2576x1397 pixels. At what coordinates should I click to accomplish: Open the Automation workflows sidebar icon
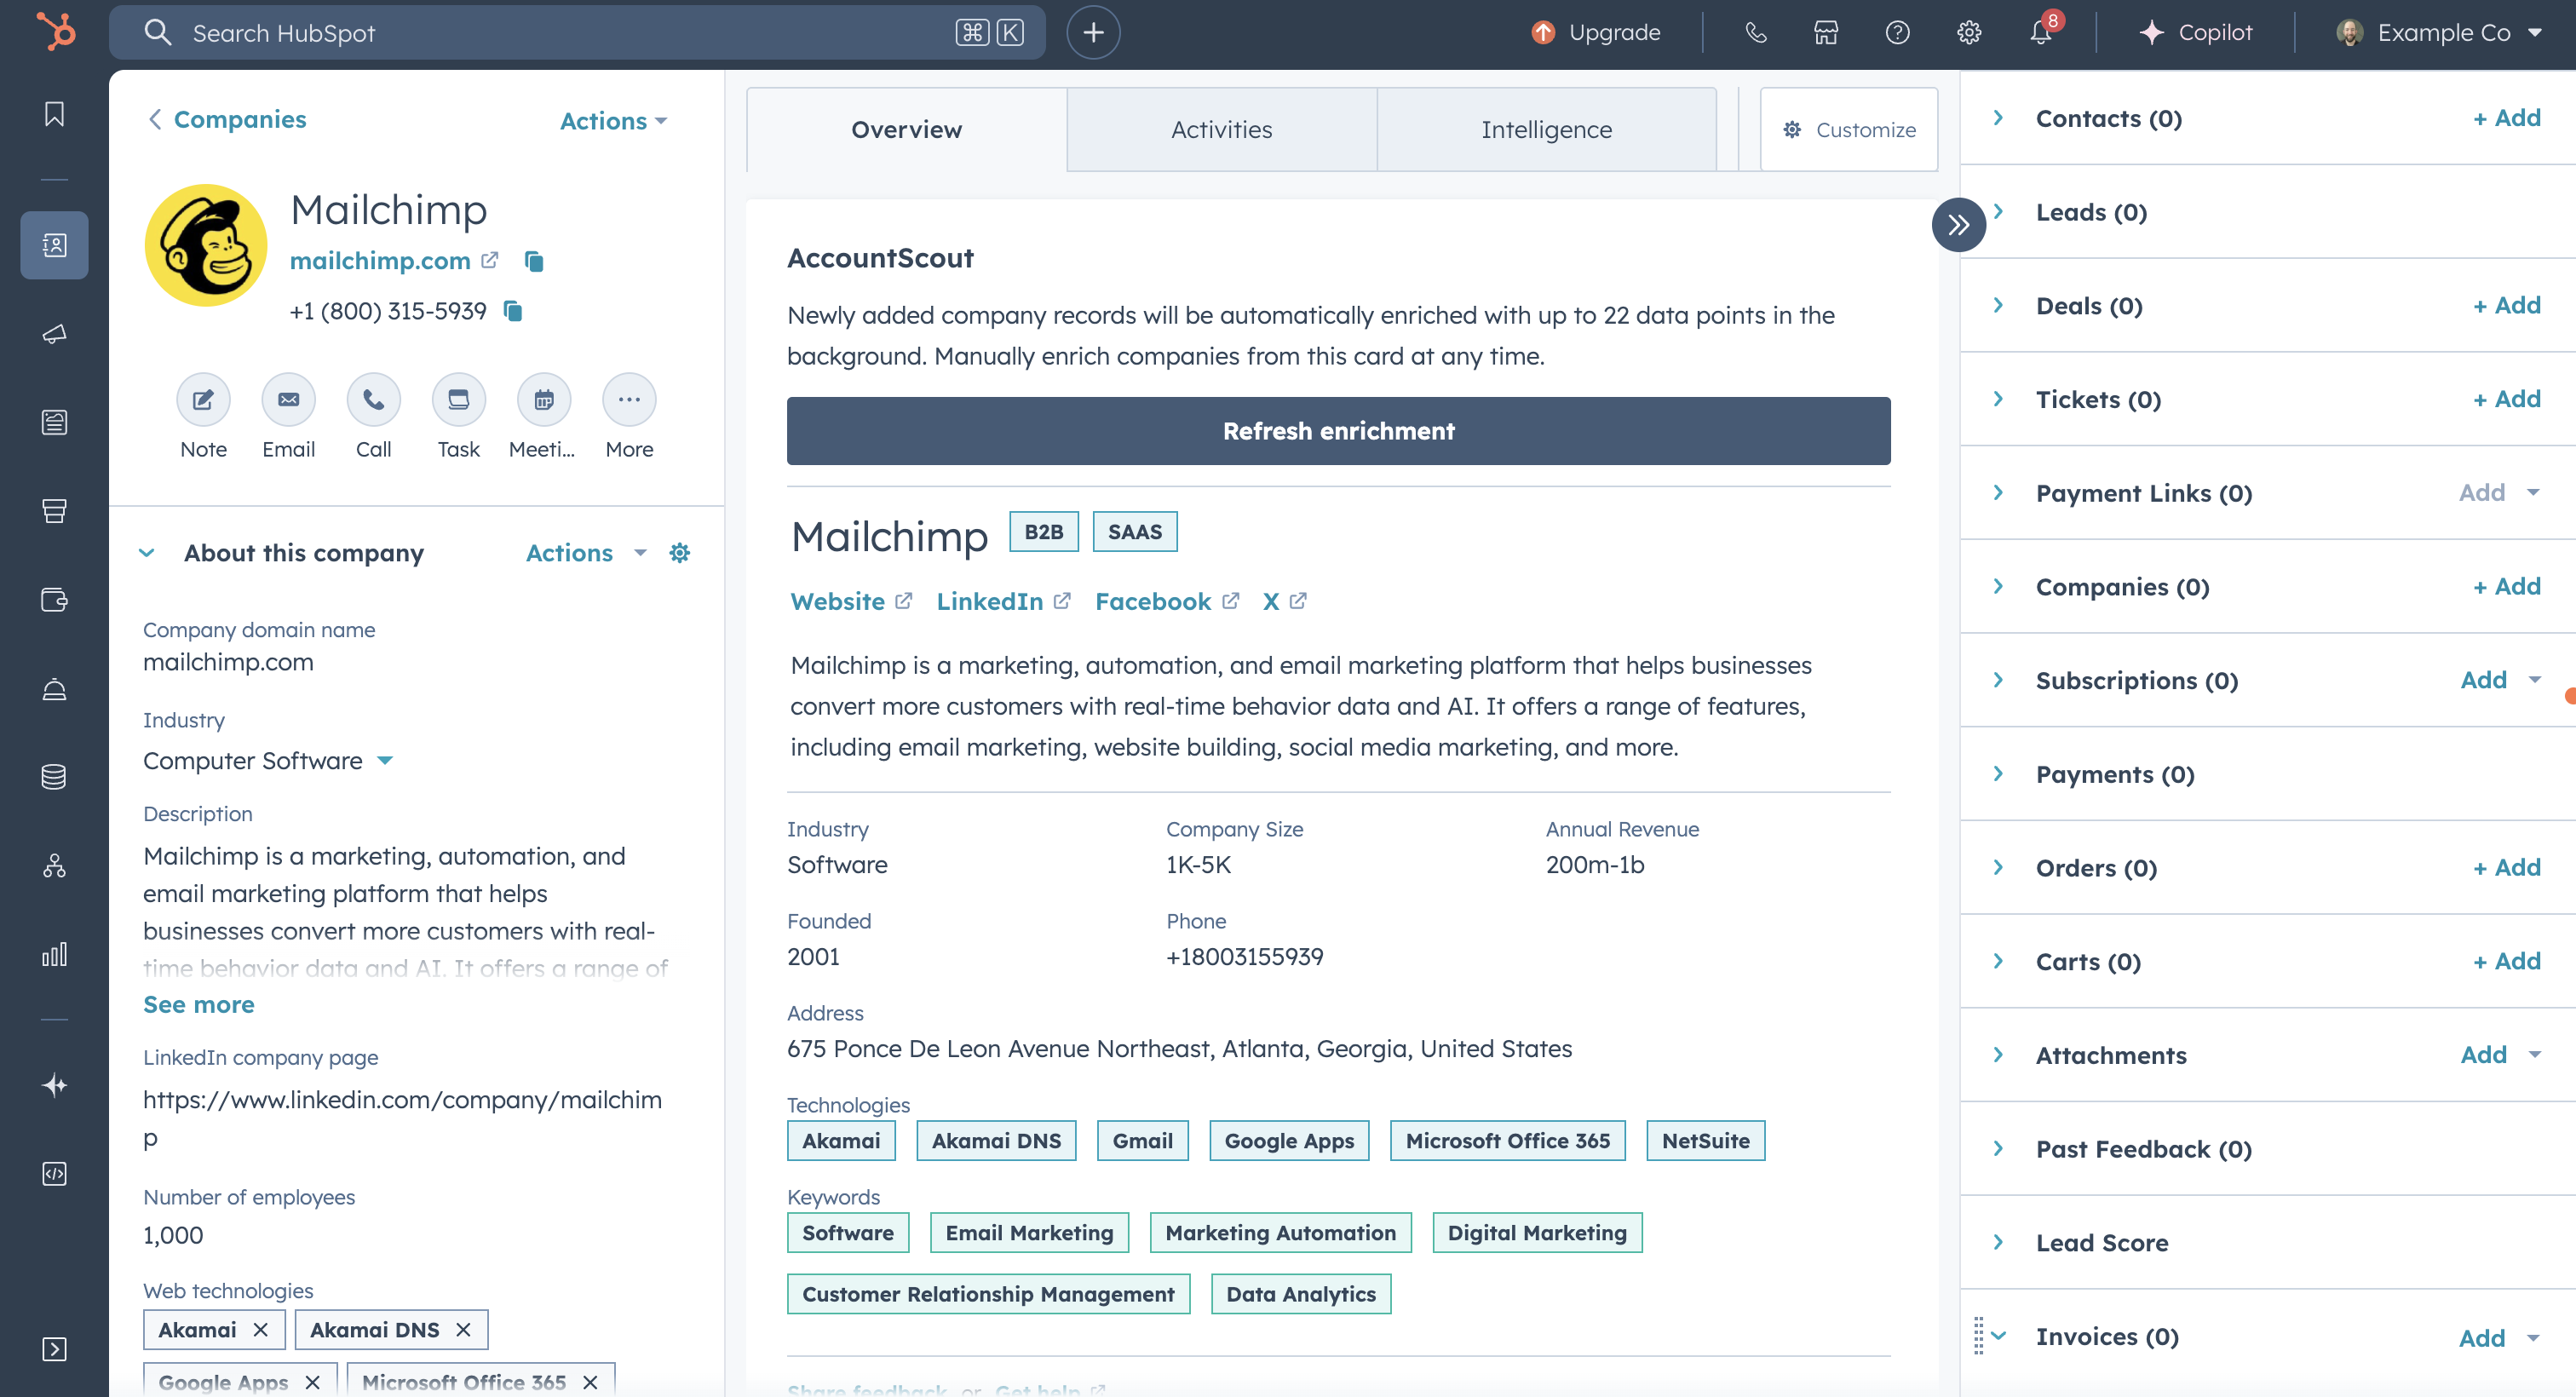[54, 866]
